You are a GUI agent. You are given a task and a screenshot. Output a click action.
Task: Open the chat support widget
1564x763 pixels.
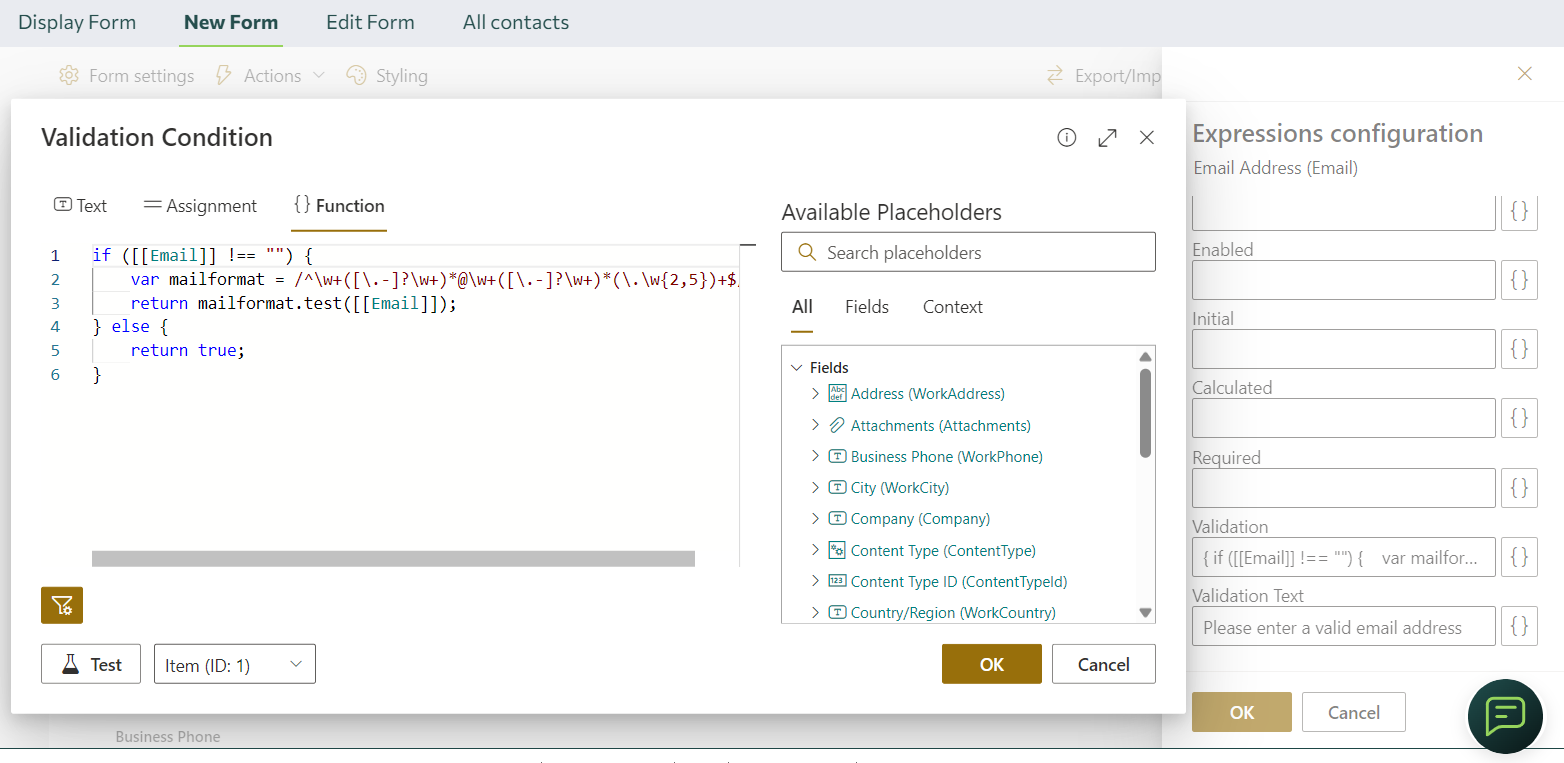[x=1504, y=716]
